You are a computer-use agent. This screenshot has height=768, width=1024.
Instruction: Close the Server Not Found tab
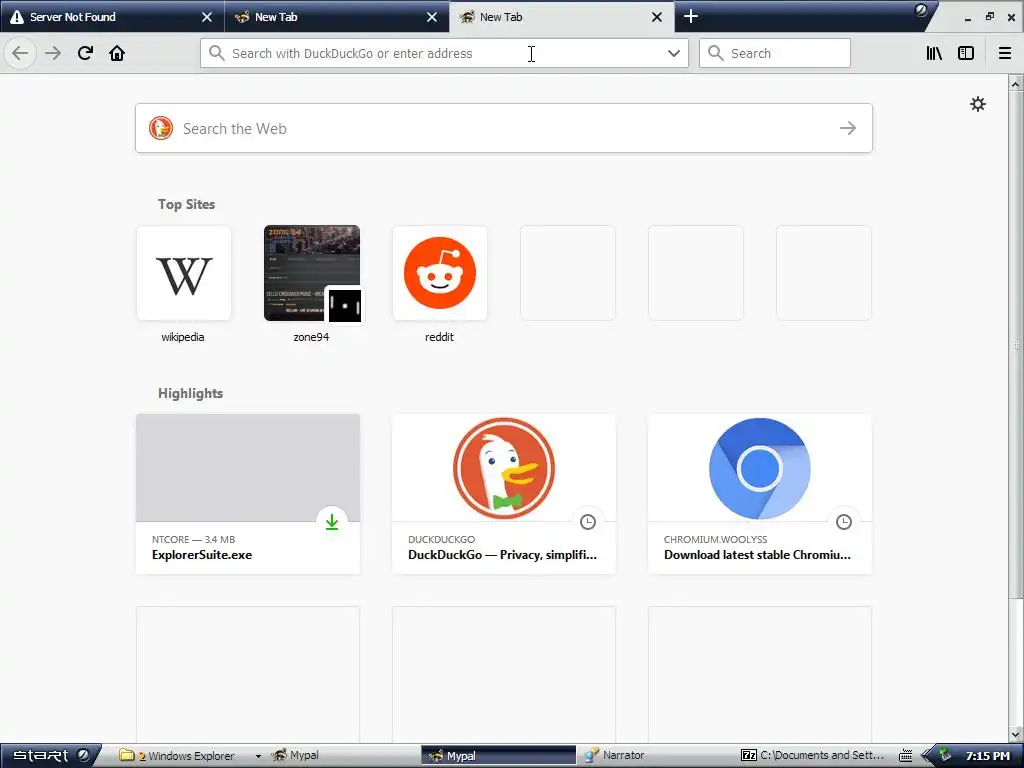[x=206, y=17]
